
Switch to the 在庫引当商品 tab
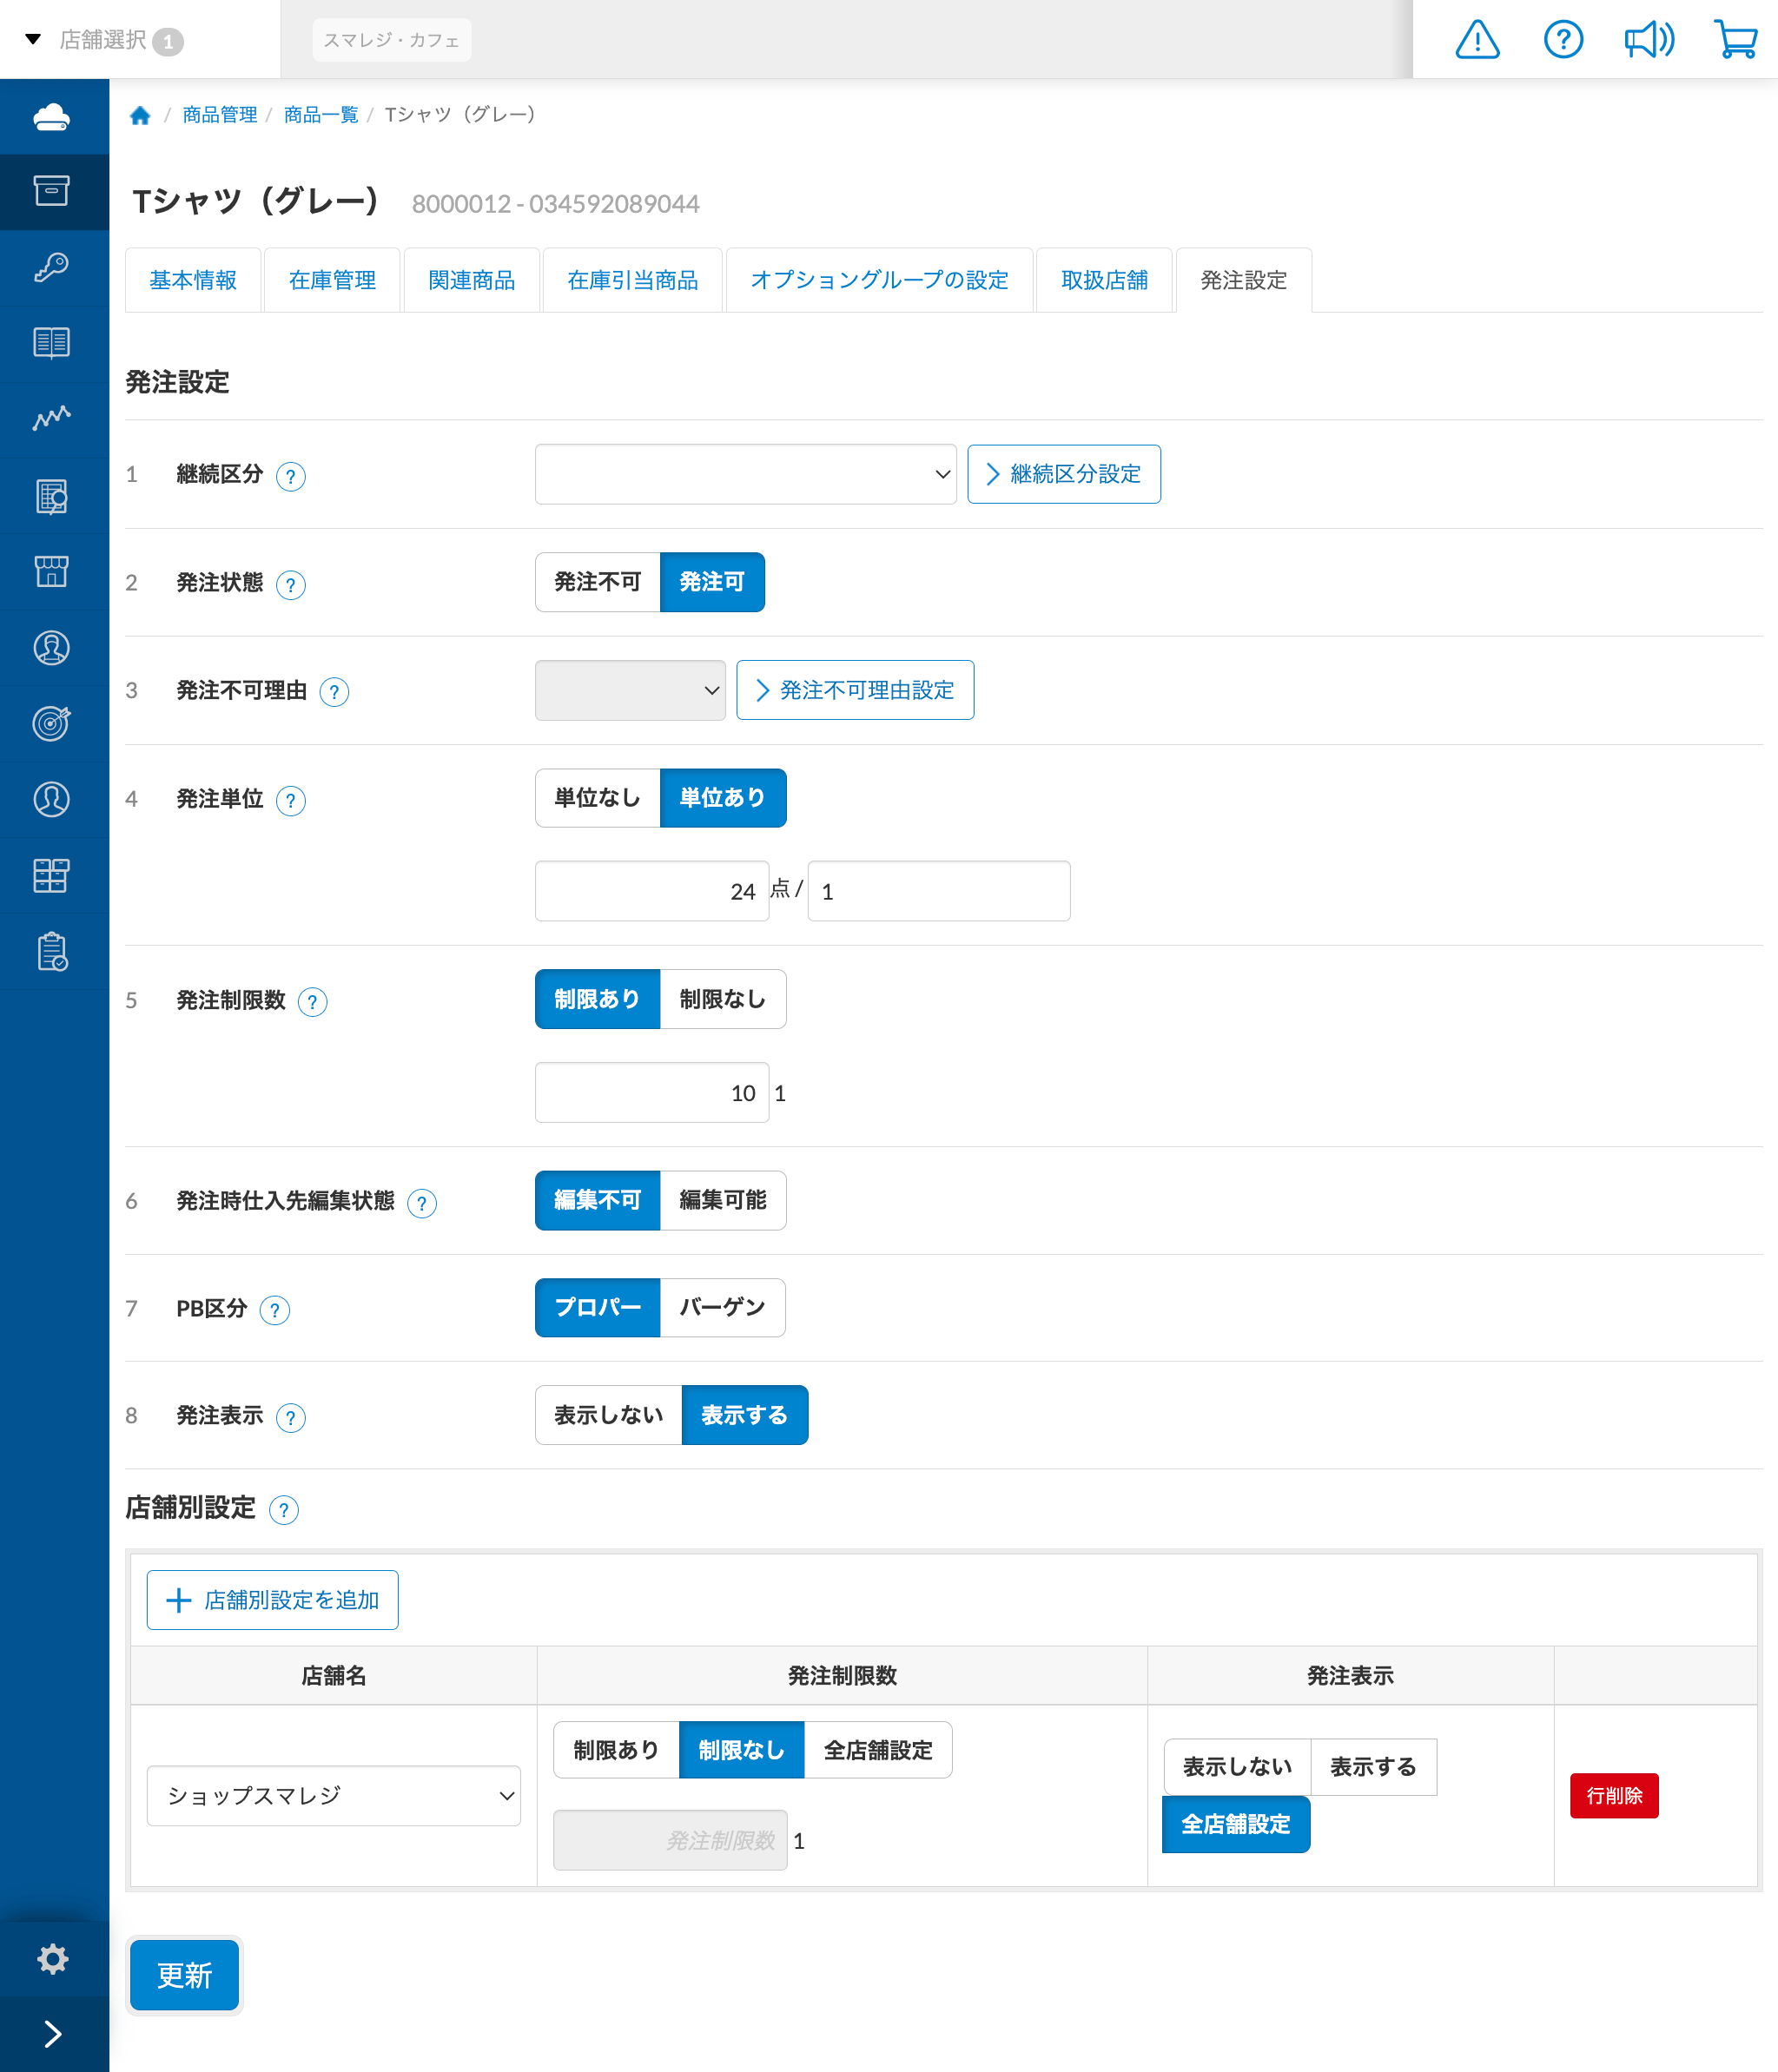(x=633, y=280)
